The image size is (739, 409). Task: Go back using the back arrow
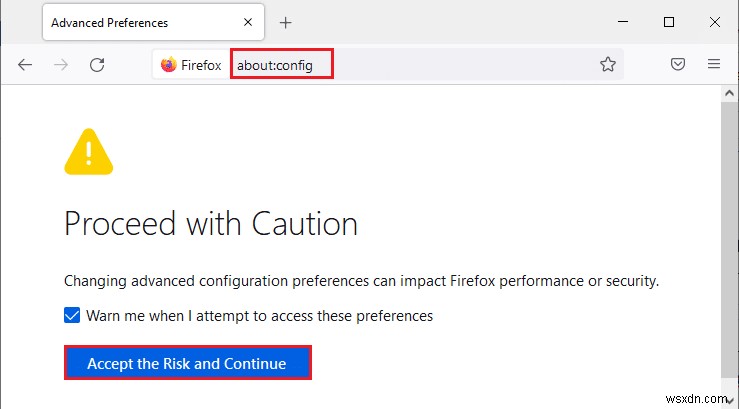(25, 64)
